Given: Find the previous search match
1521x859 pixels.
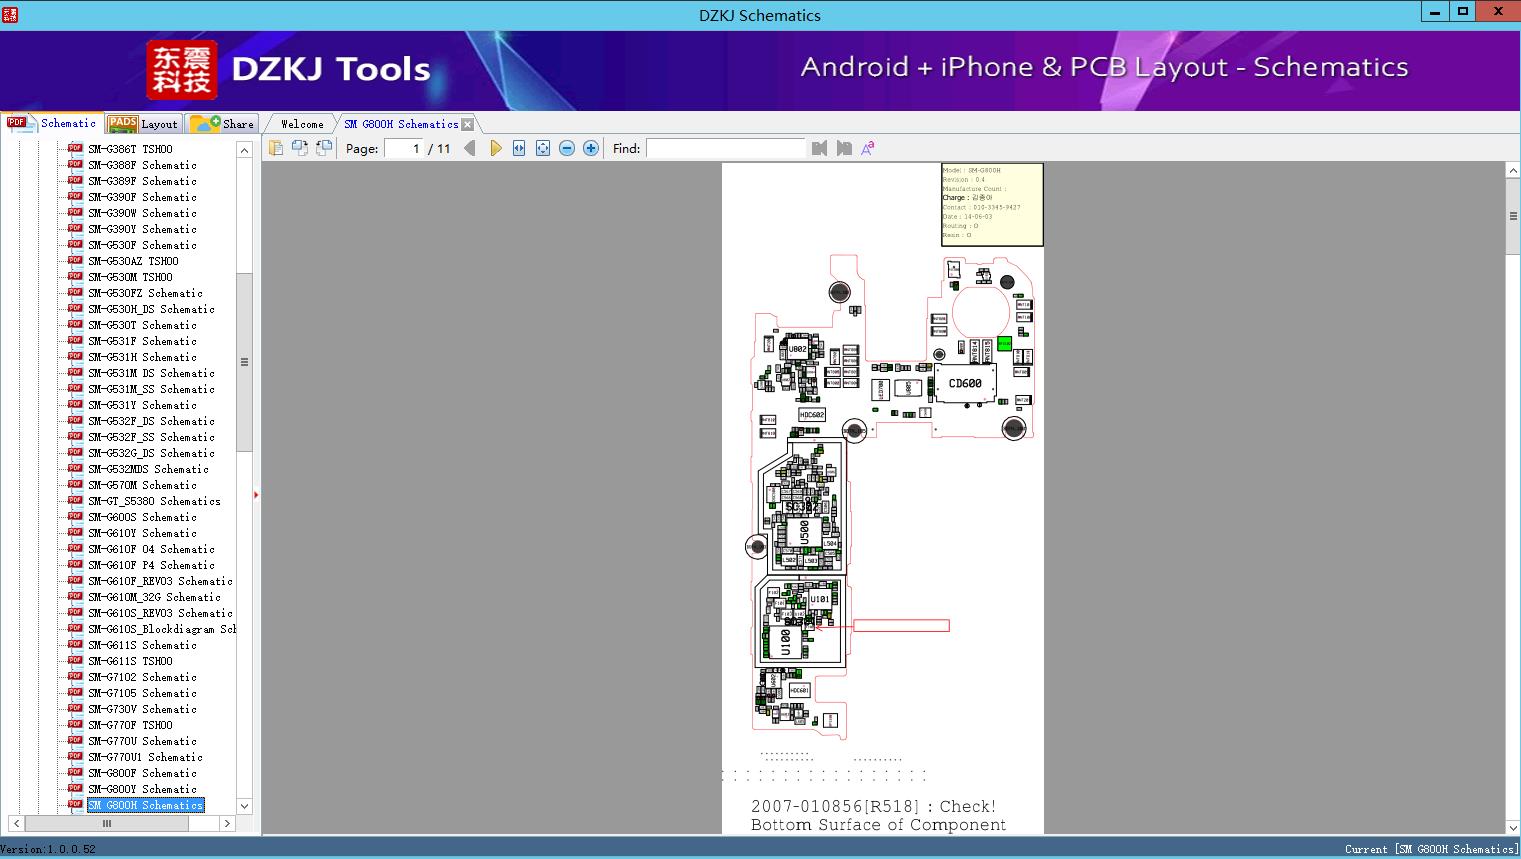Looking at the screenshot, I should 820,148.
